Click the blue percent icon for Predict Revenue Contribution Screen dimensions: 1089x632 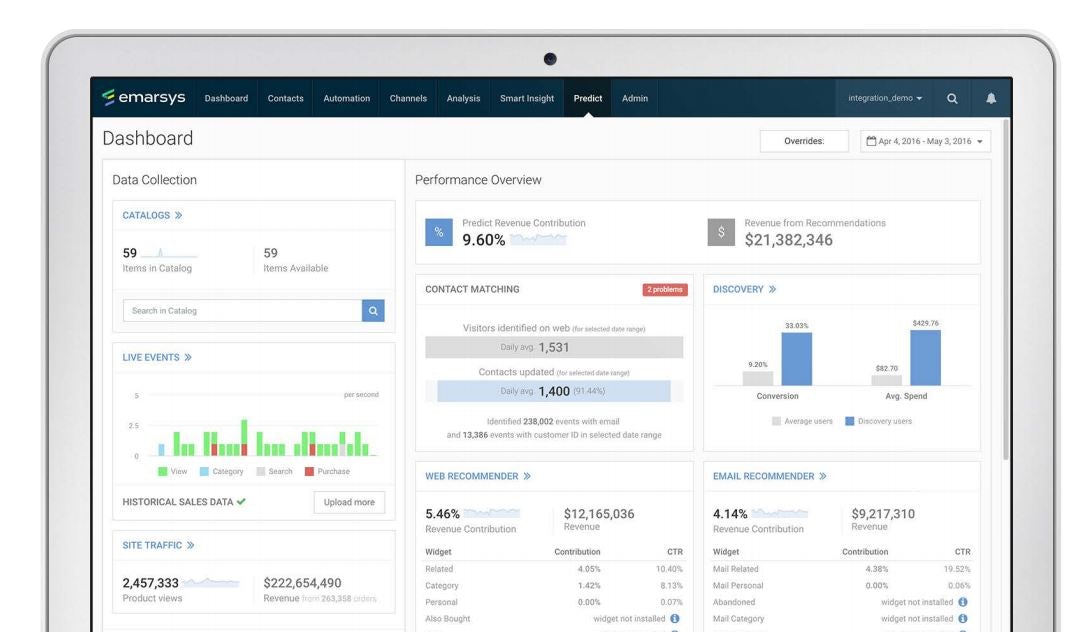(439, 232)
